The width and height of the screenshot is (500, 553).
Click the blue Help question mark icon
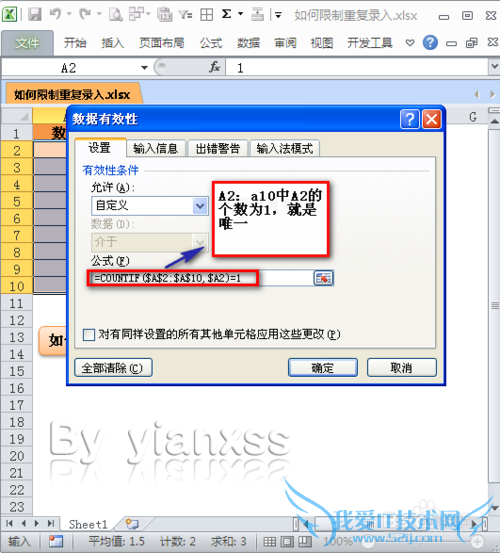pyautogui.click(x=430, y=43)
